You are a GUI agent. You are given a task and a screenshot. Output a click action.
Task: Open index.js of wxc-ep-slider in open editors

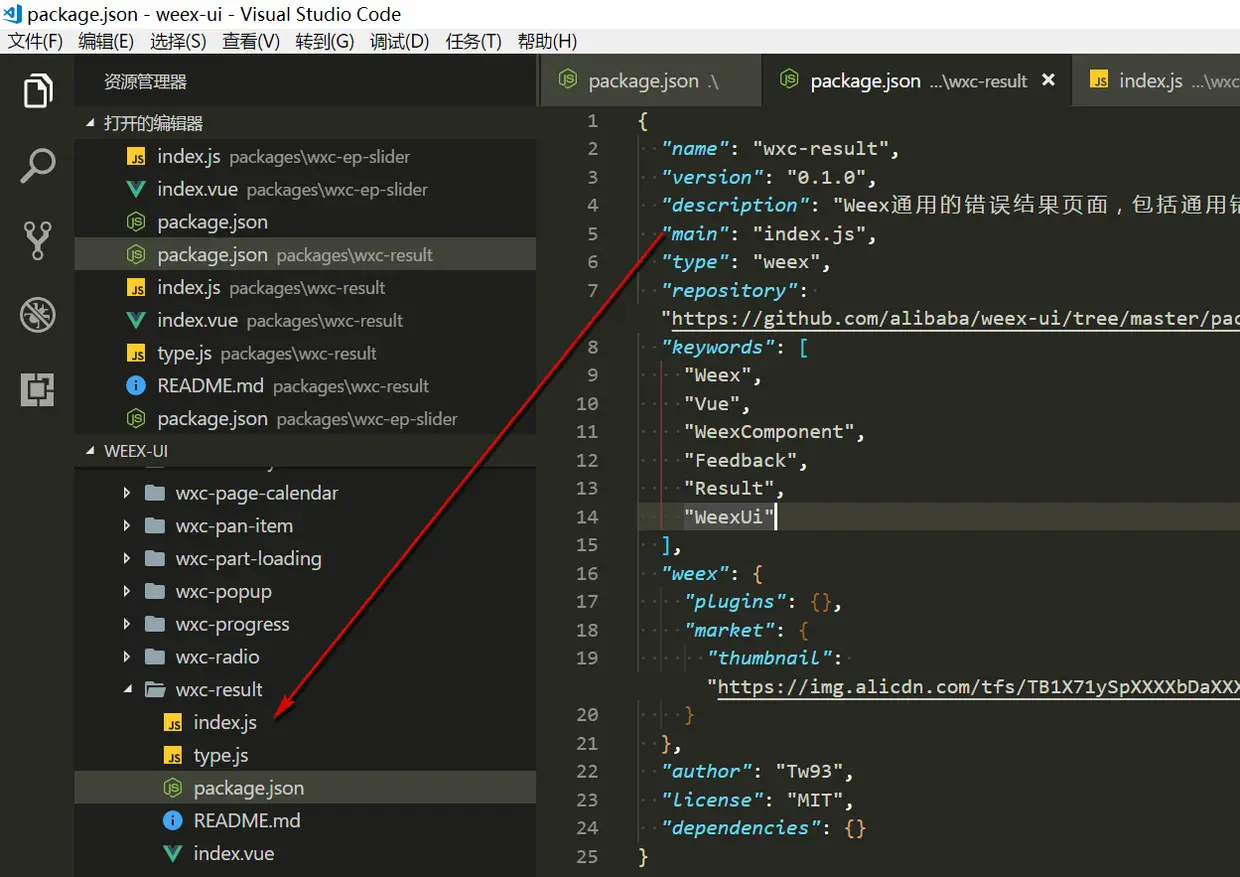pos(305,157)
